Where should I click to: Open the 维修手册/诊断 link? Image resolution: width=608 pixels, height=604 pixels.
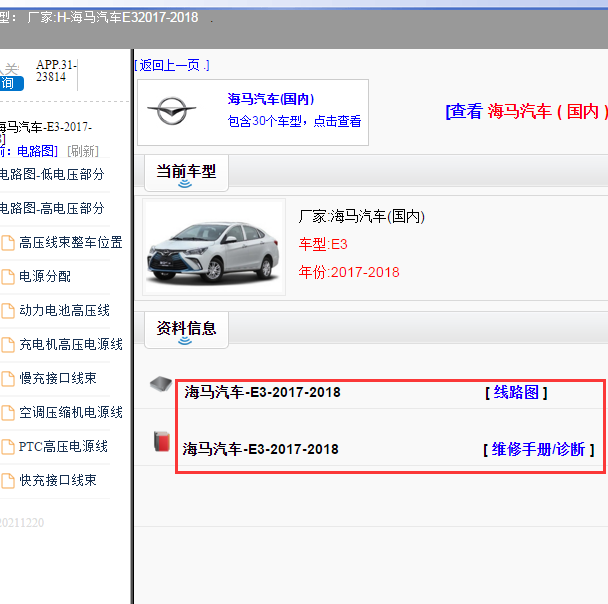click(538, 450)
